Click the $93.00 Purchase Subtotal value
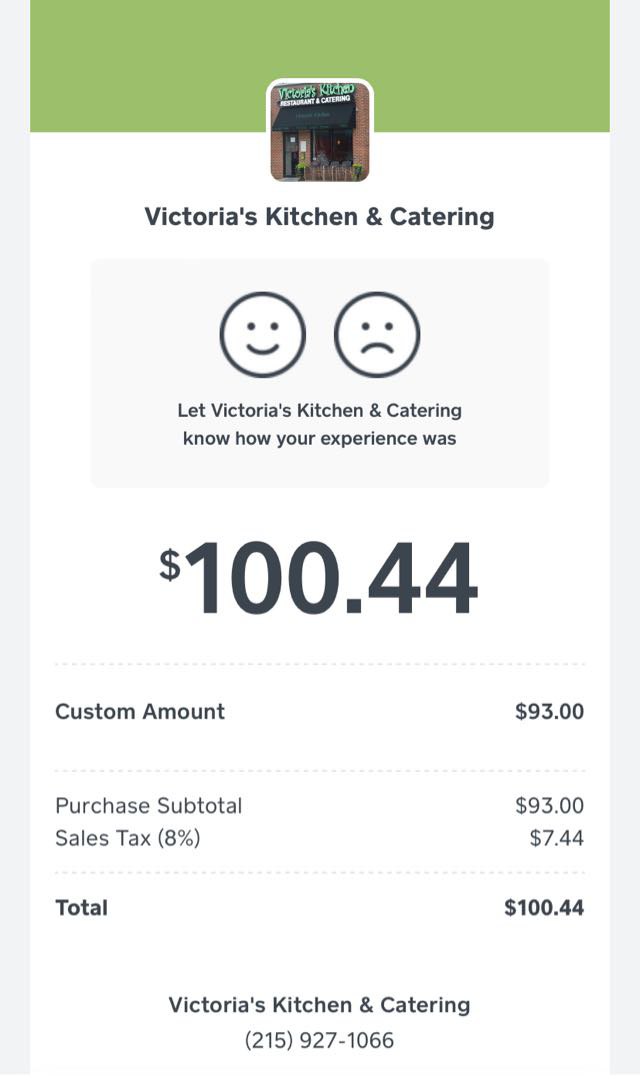 tap(549, 806)
